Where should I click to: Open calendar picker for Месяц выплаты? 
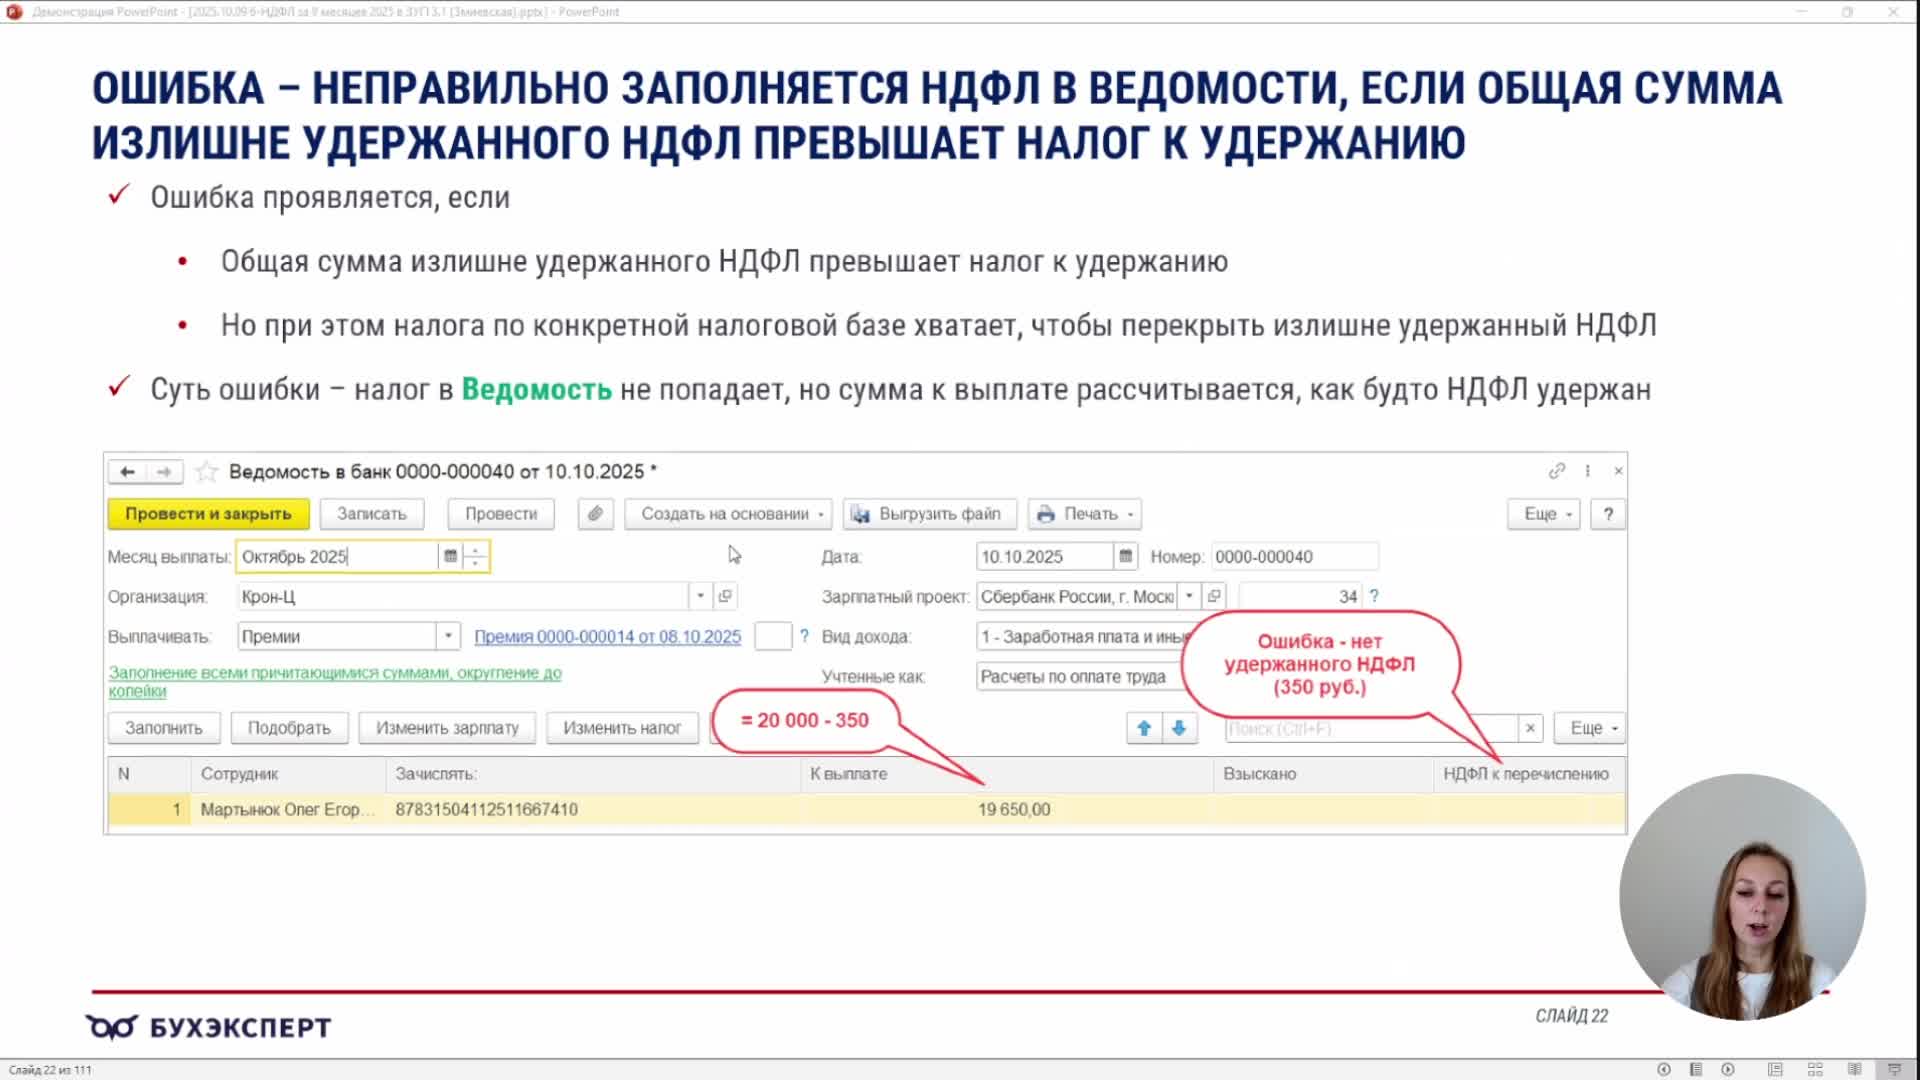click(x=450, y=557)
